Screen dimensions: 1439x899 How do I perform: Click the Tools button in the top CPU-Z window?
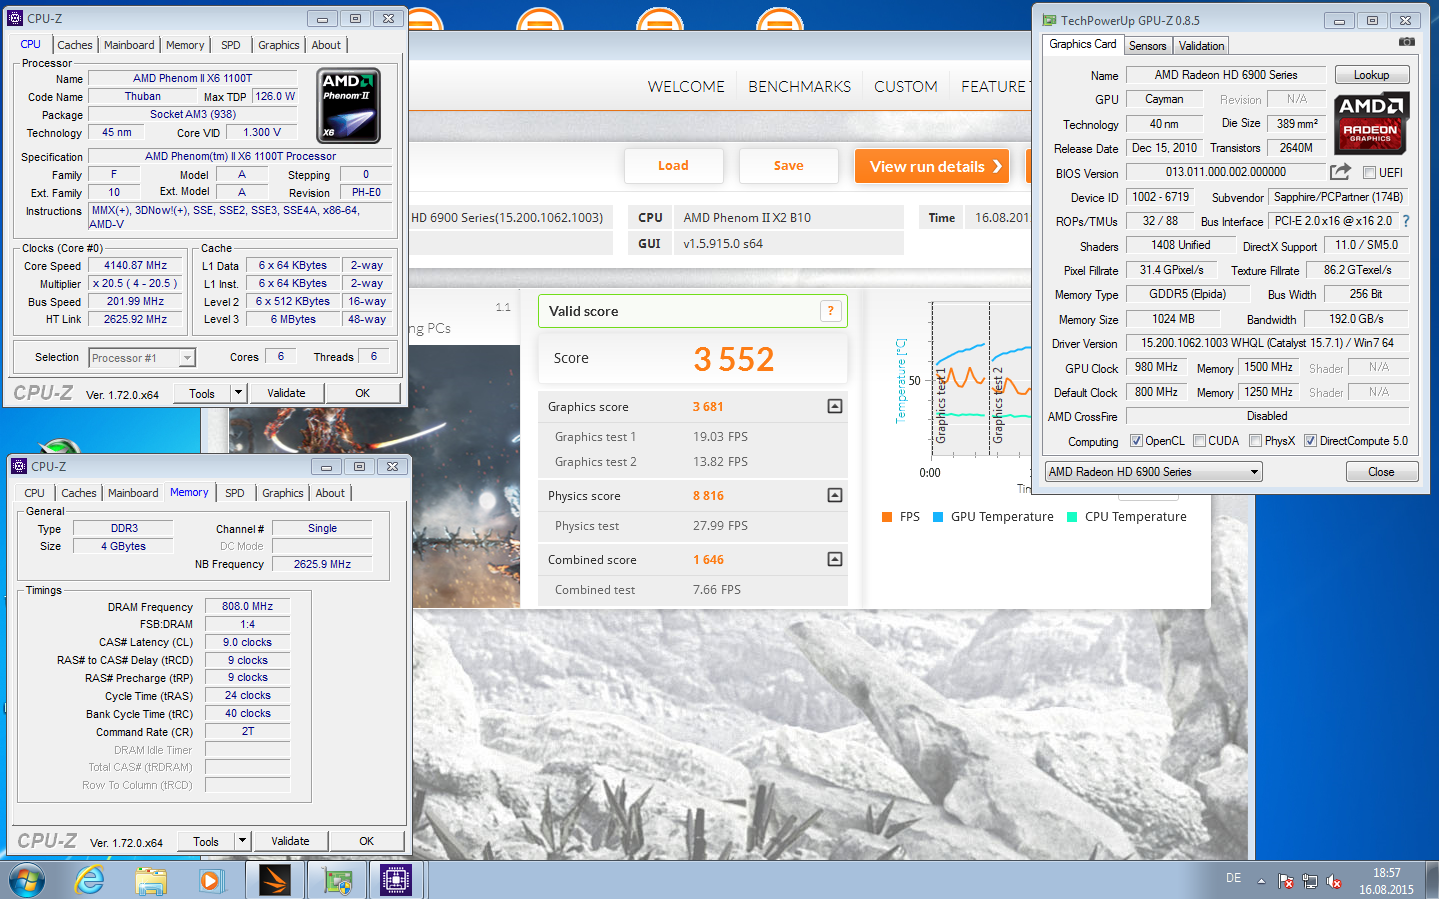(x=202, y=393)
